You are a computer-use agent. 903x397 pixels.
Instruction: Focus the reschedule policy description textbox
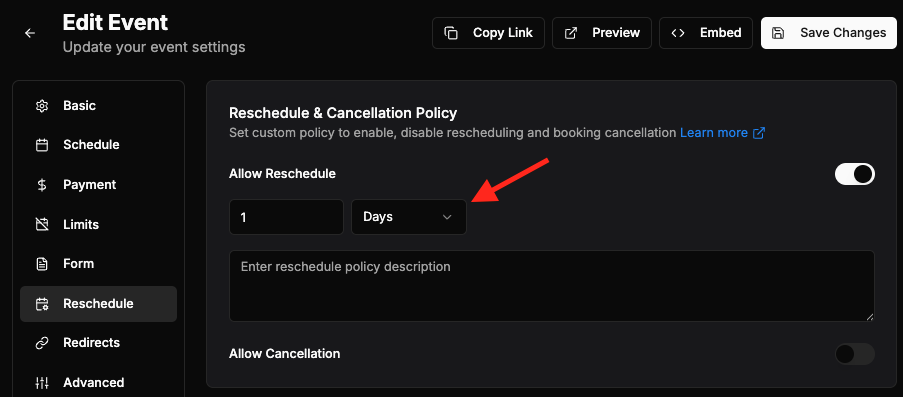552,286
